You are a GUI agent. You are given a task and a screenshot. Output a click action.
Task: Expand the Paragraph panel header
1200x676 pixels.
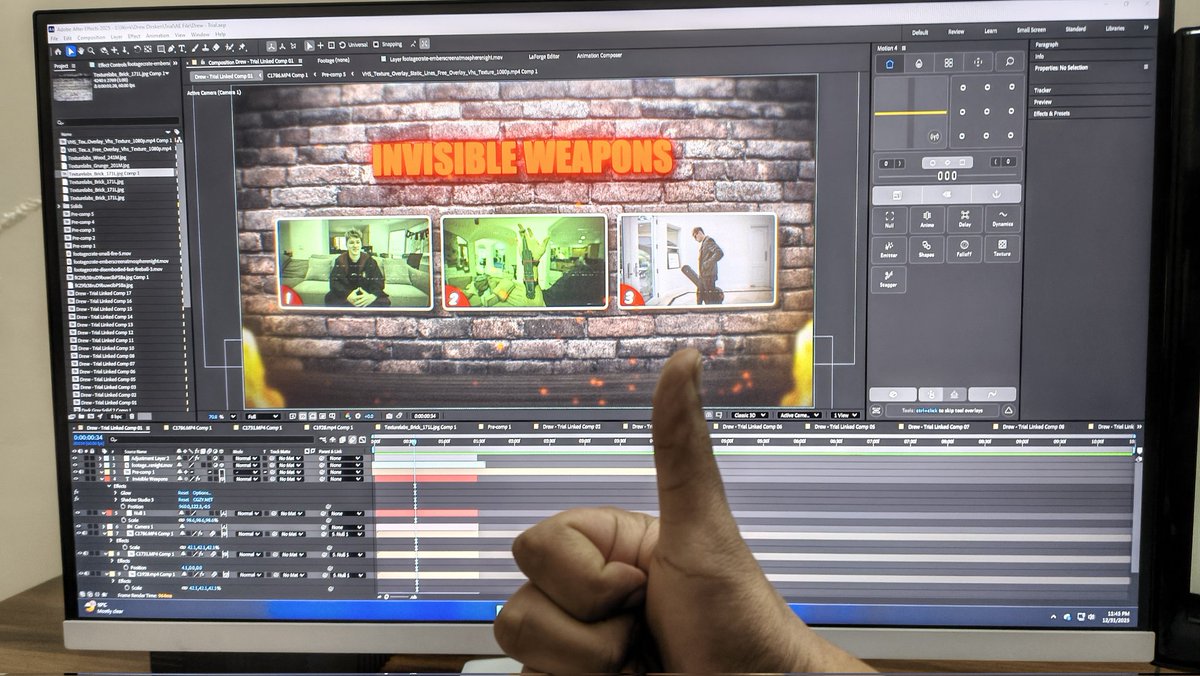[x=1046, y=45]
